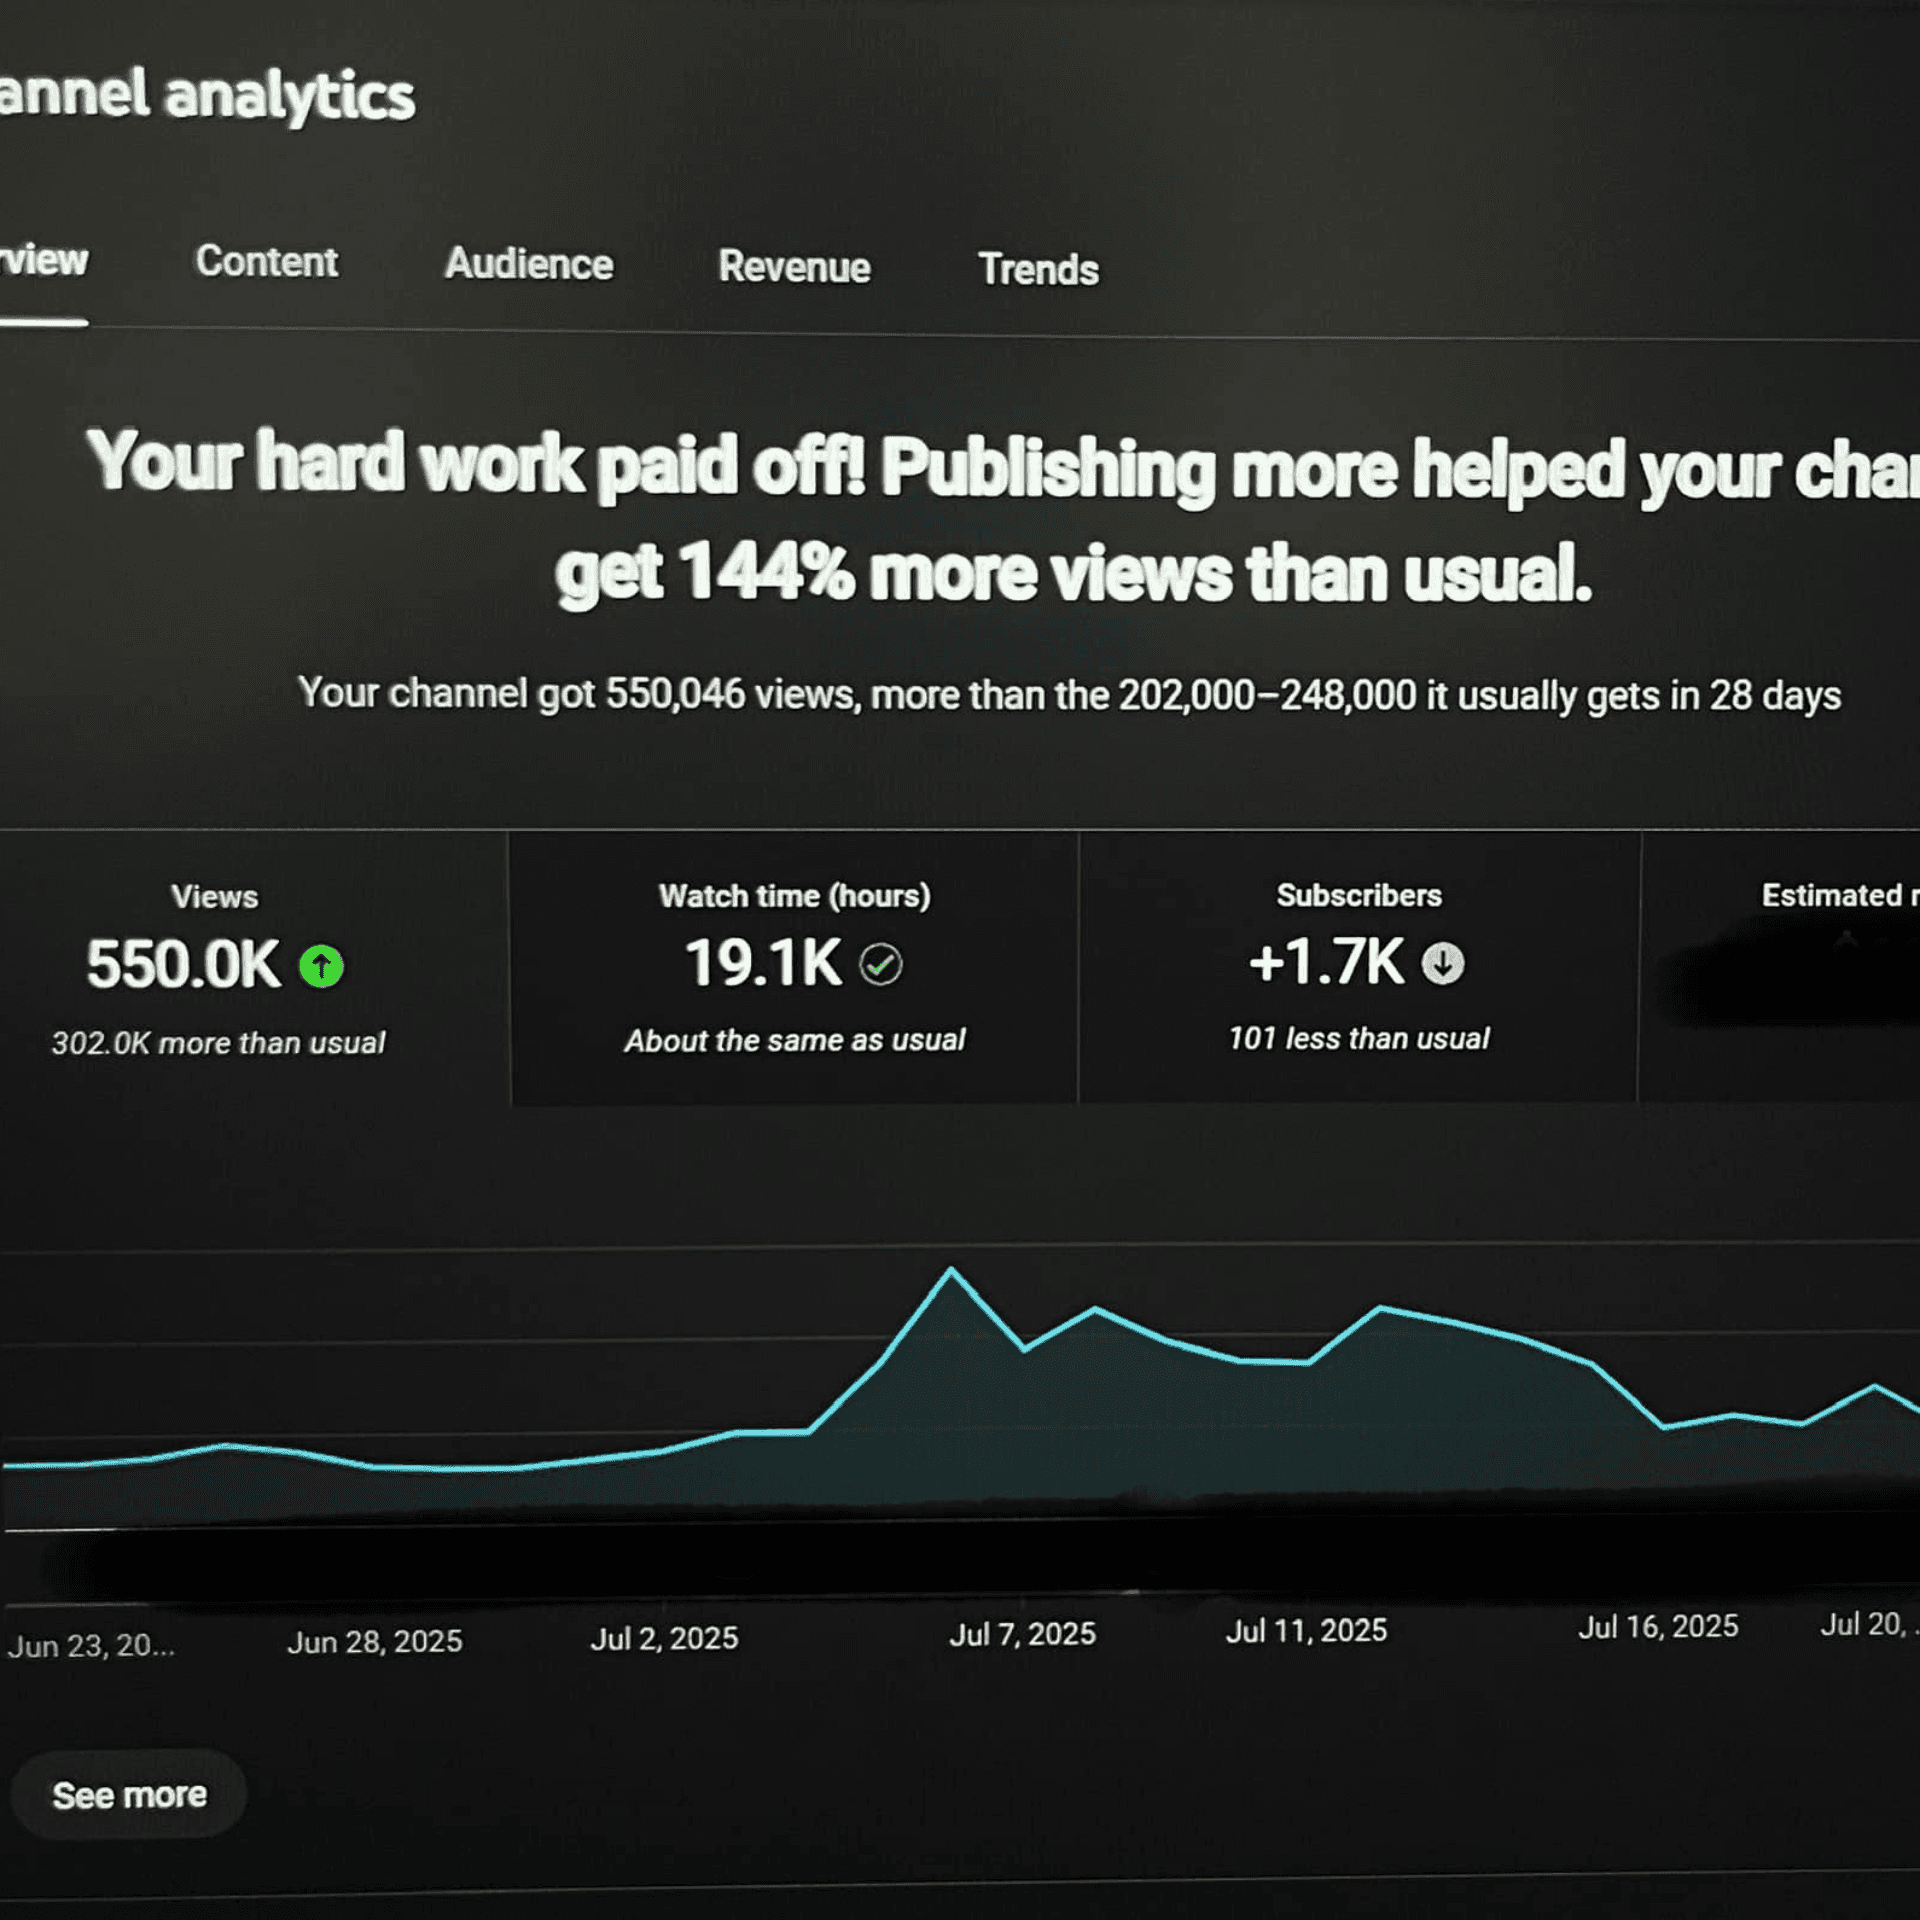Click the Jun 28, 2025 axis label
1920x1920 pixels.
[x=374, y=1641]
